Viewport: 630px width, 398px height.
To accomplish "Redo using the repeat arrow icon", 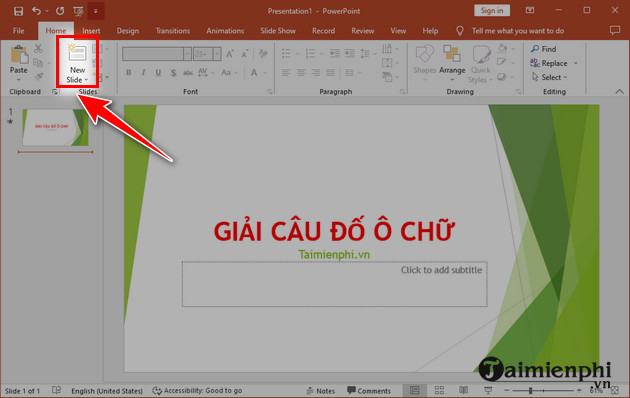I will coord(60,11).
